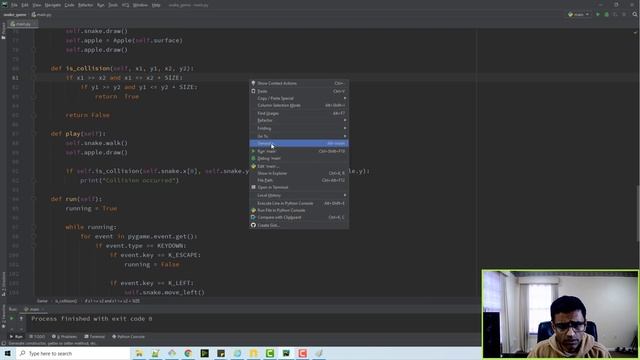
Task: Select Show Context Actions in context menu
Action: click(x=299, y=83)
